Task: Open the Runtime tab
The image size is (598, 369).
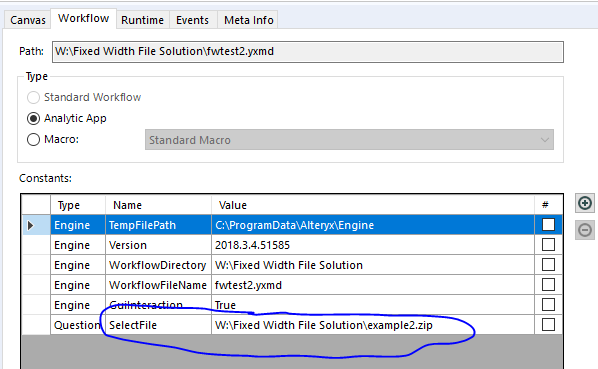Action: (143, 20)
